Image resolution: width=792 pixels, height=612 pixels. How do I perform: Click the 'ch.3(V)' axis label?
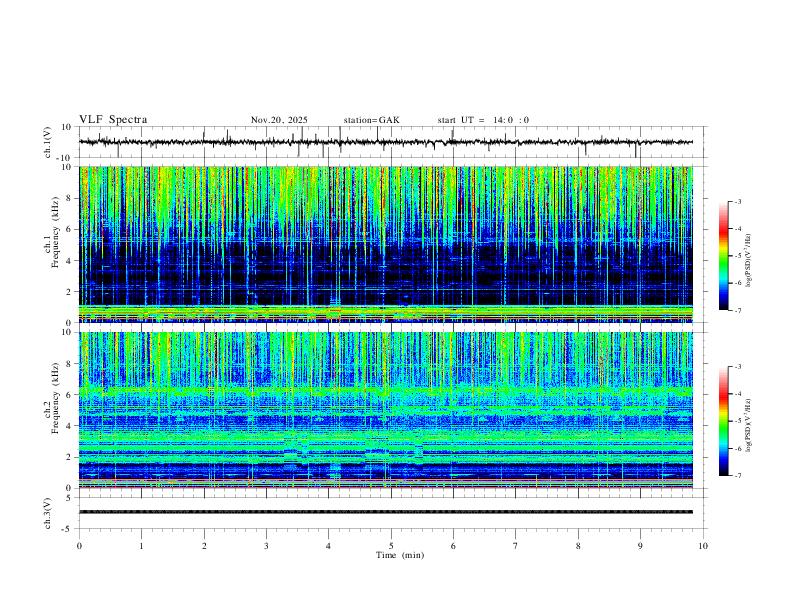coord(47,514)
